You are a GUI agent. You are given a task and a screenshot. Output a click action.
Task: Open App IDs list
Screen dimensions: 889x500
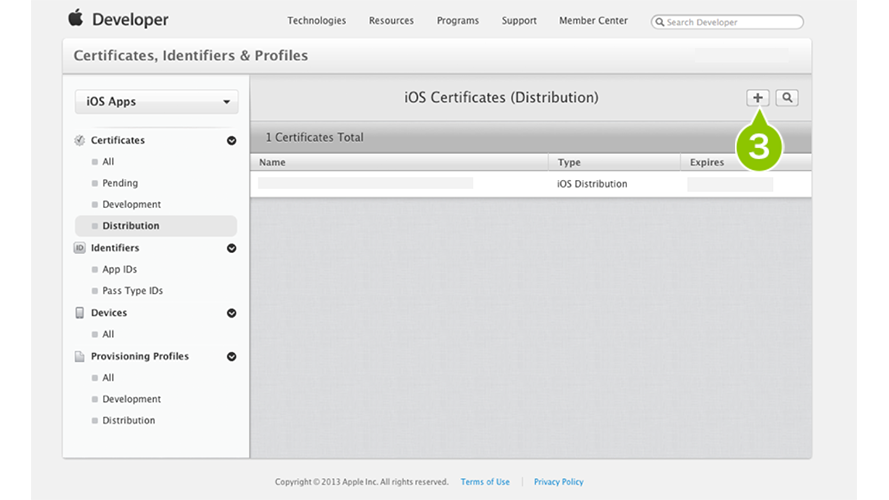[x=119, y=269]
